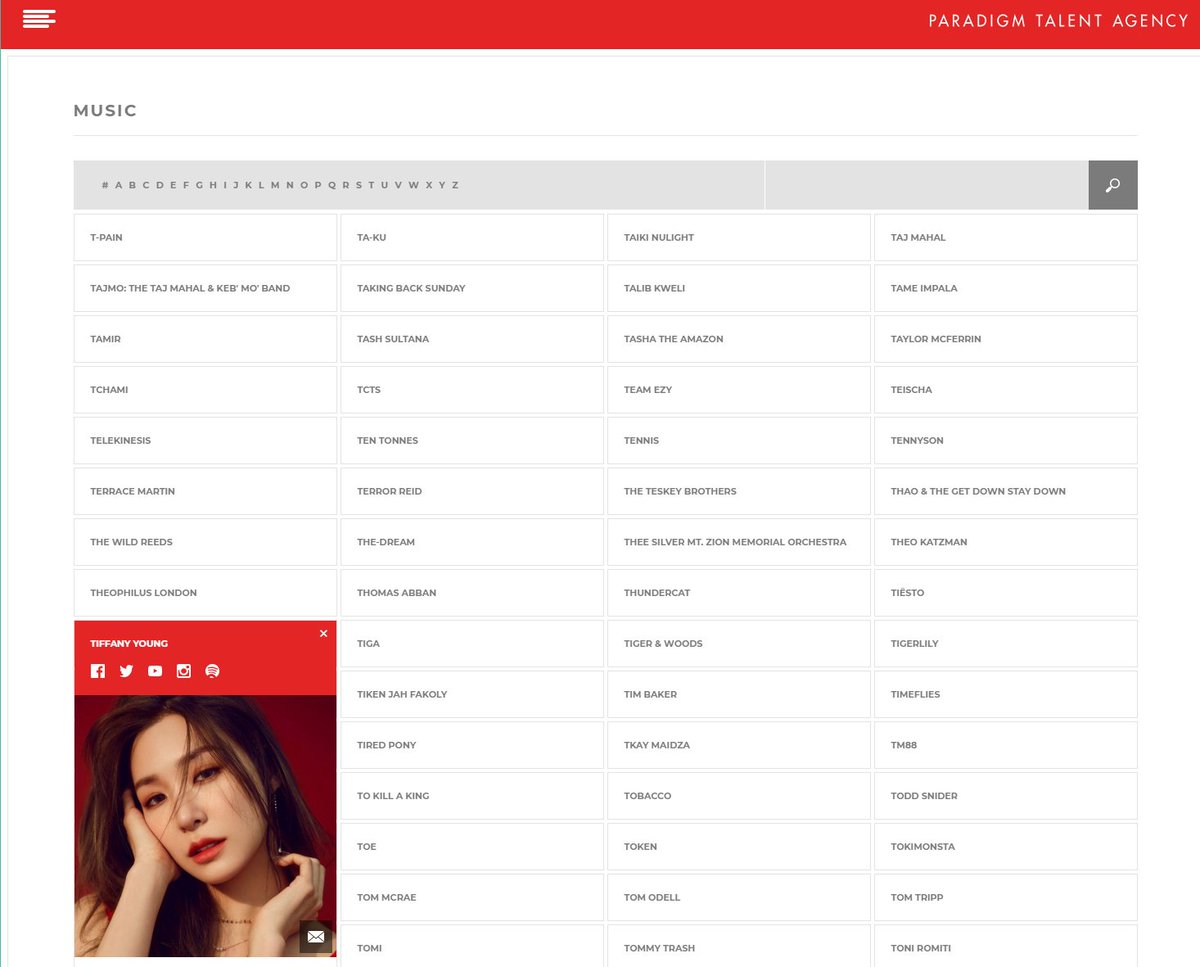Click the search magnifier button

tap(1112, 185)
